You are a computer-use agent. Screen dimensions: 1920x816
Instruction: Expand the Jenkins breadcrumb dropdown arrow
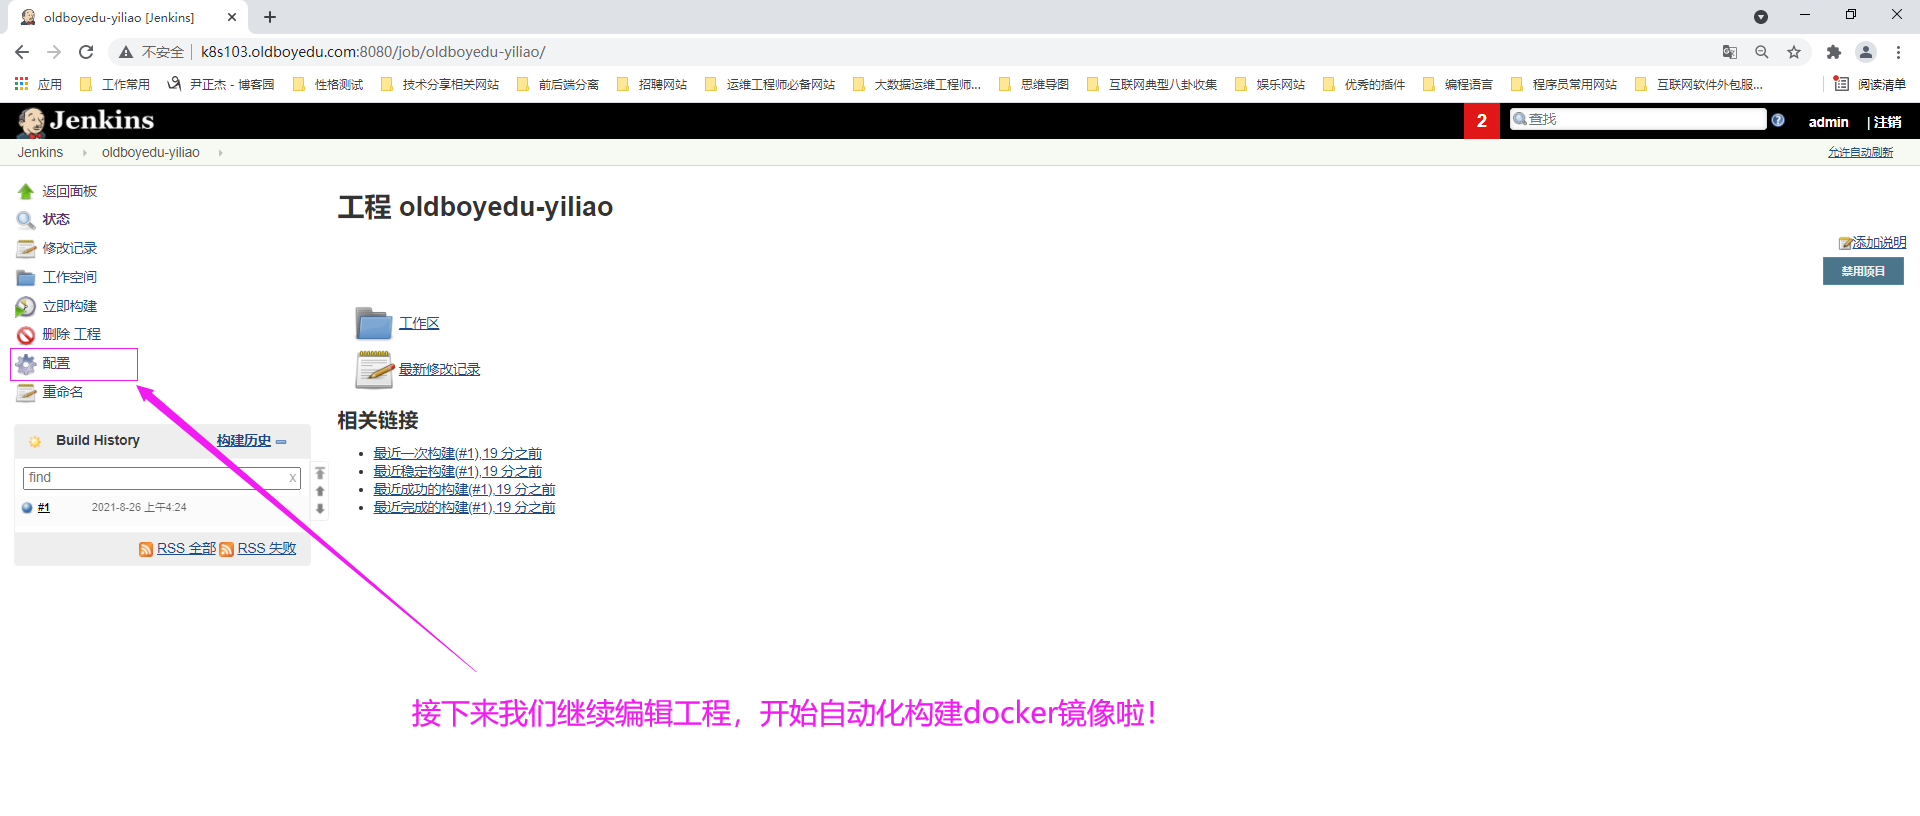point(84,153)
